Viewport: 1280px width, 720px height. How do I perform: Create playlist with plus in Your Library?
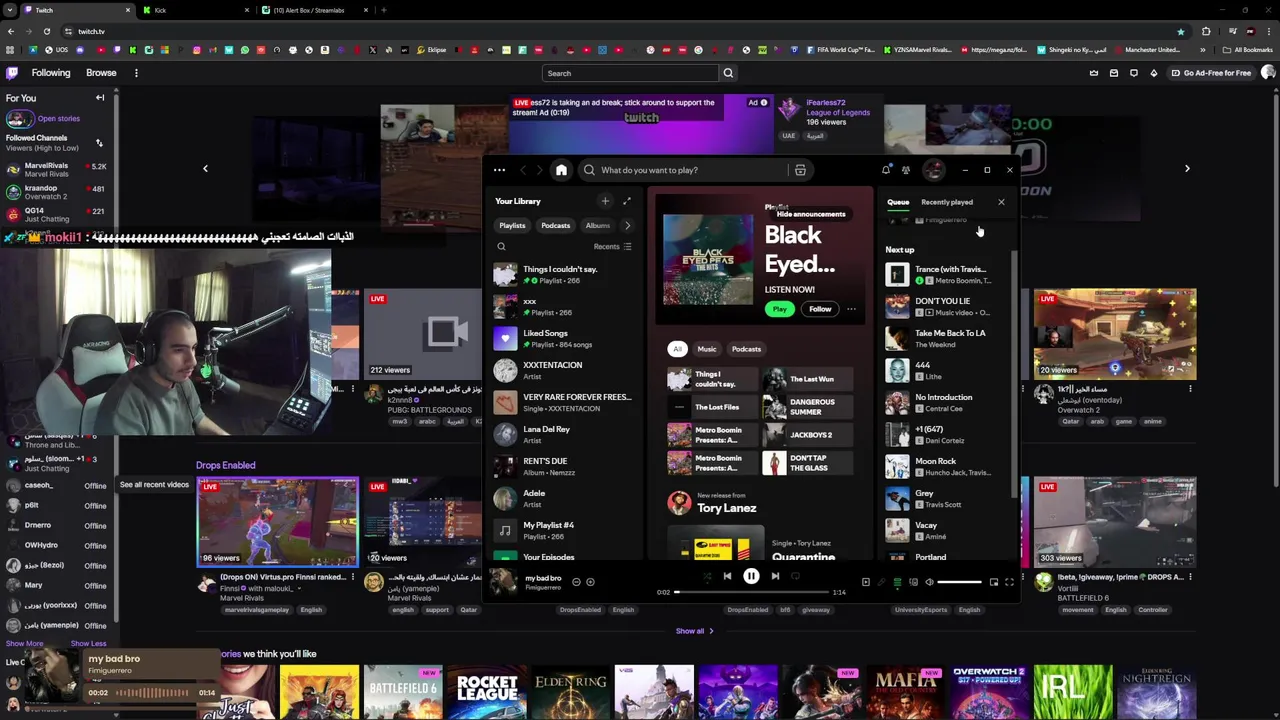click(x=605, y=201)
